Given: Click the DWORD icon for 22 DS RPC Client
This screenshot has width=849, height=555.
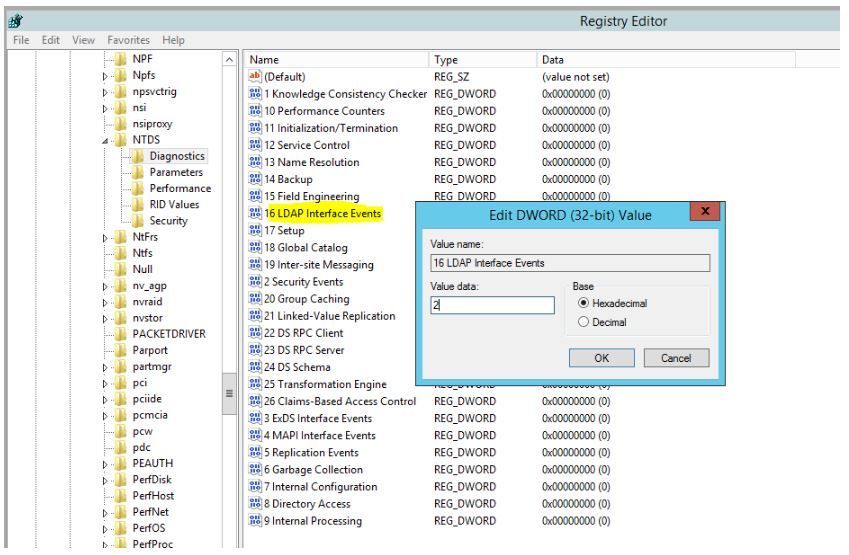Looking at the screenshot, I should tap(254, 333).
